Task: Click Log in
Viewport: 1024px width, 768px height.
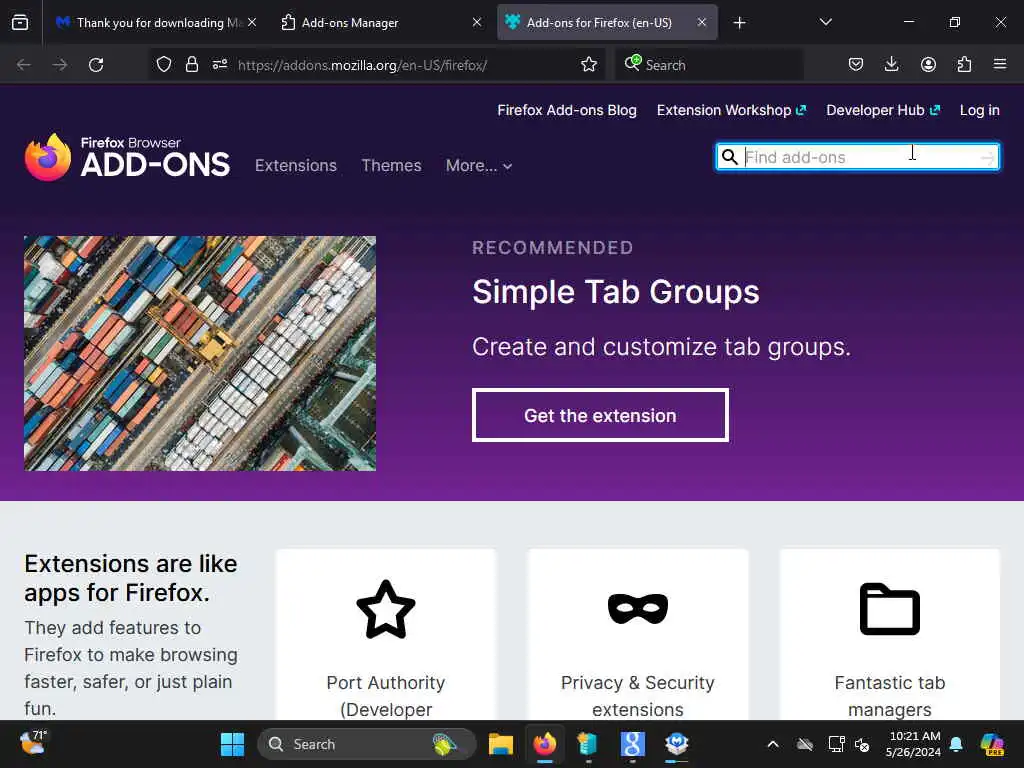Action: click(980, 110)
